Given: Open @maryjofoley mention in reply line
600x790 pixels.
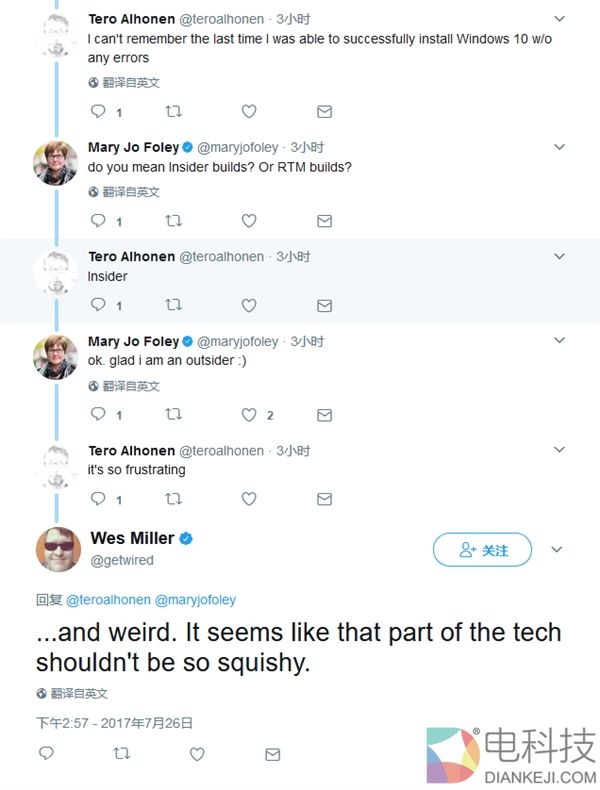Looking at the screenshot, I should tap(195, 600).
